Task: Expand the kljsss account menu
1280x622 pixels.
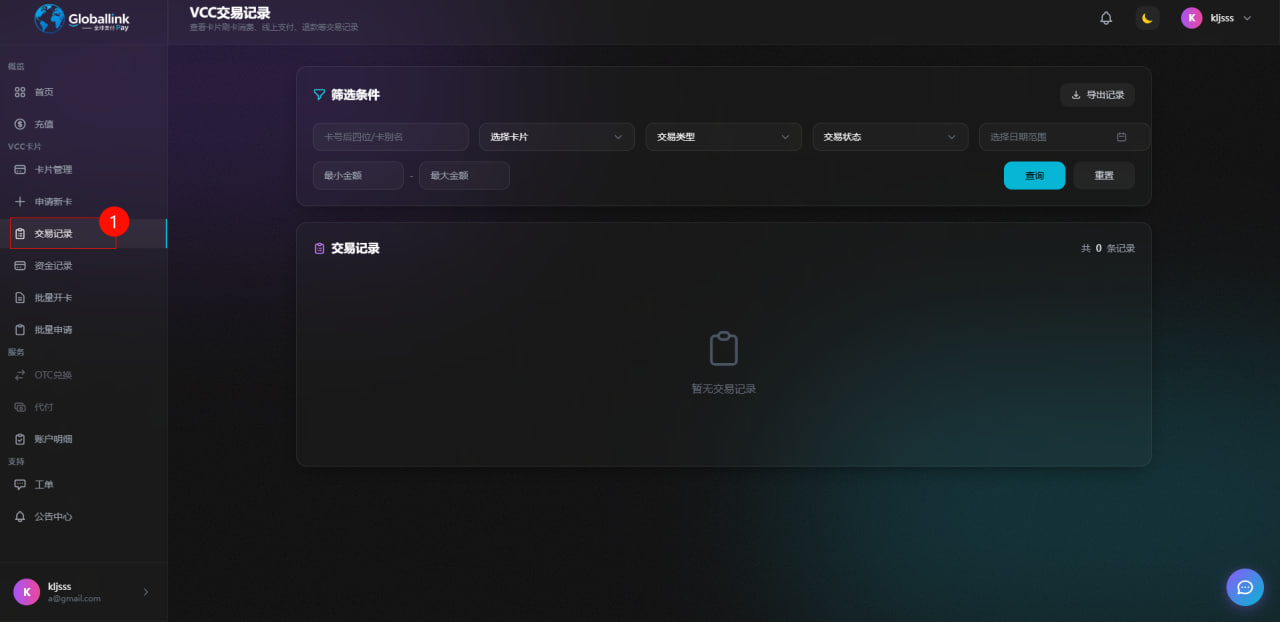Action: [1215, 17]
